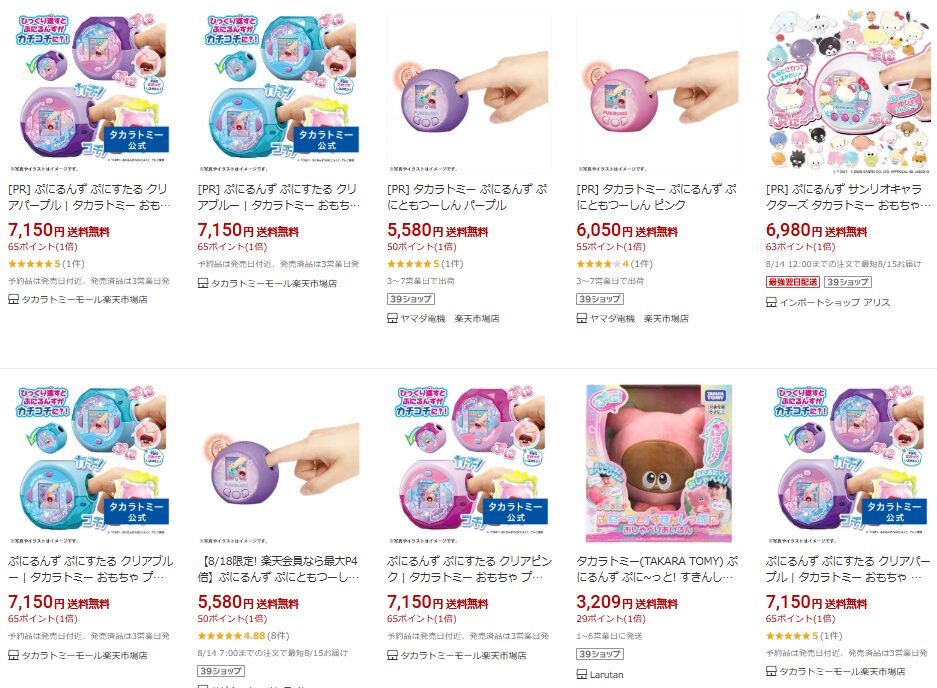Click the 4.88 star rating with 8 reviews
This screenshot has height=688, width=937.
243,636
